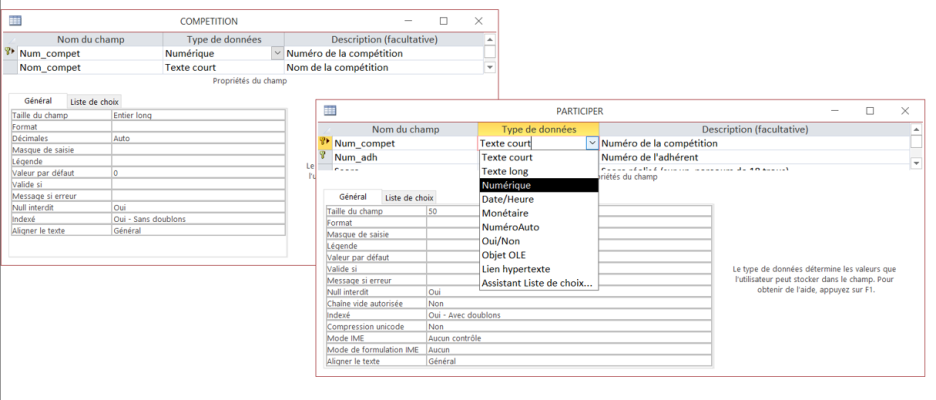Click Nom du champ header in PARTICIPER
This screenshot has height=400, width=936.
(x=405, y=129)
